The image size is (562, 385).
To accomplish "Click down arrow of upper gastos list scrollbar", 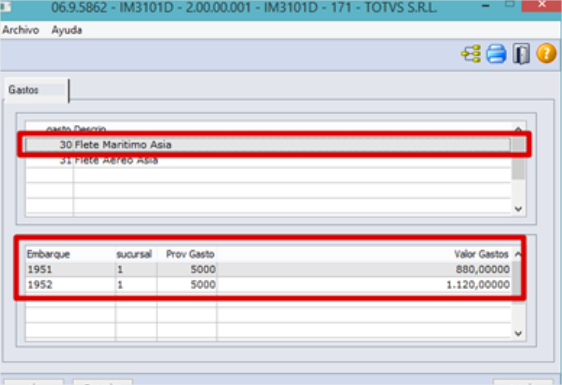I will pyautogui.click(x=518, y=209).
